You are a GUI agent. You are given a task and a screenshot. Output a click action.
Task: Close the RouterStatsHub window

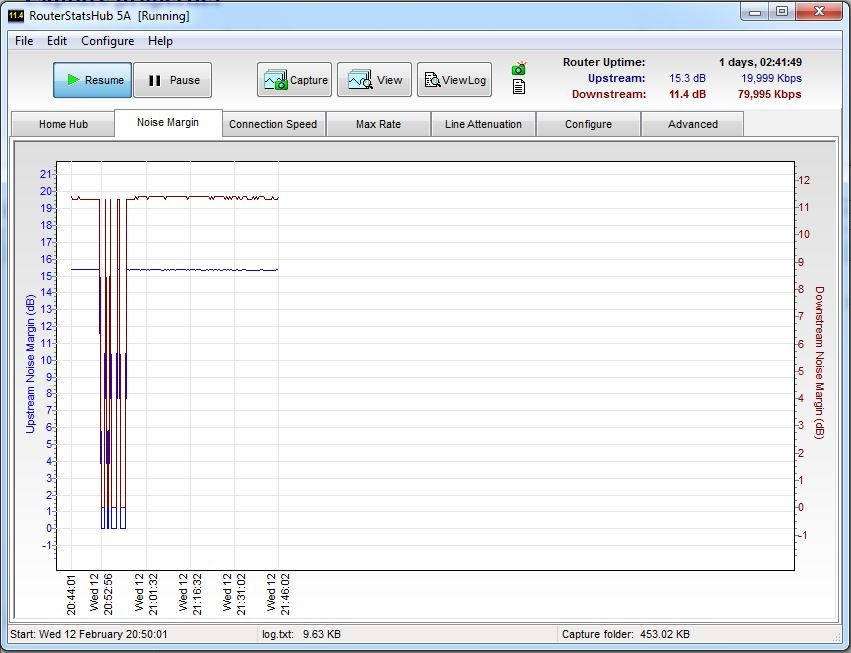pyautogui.click(x=819, y=12)
